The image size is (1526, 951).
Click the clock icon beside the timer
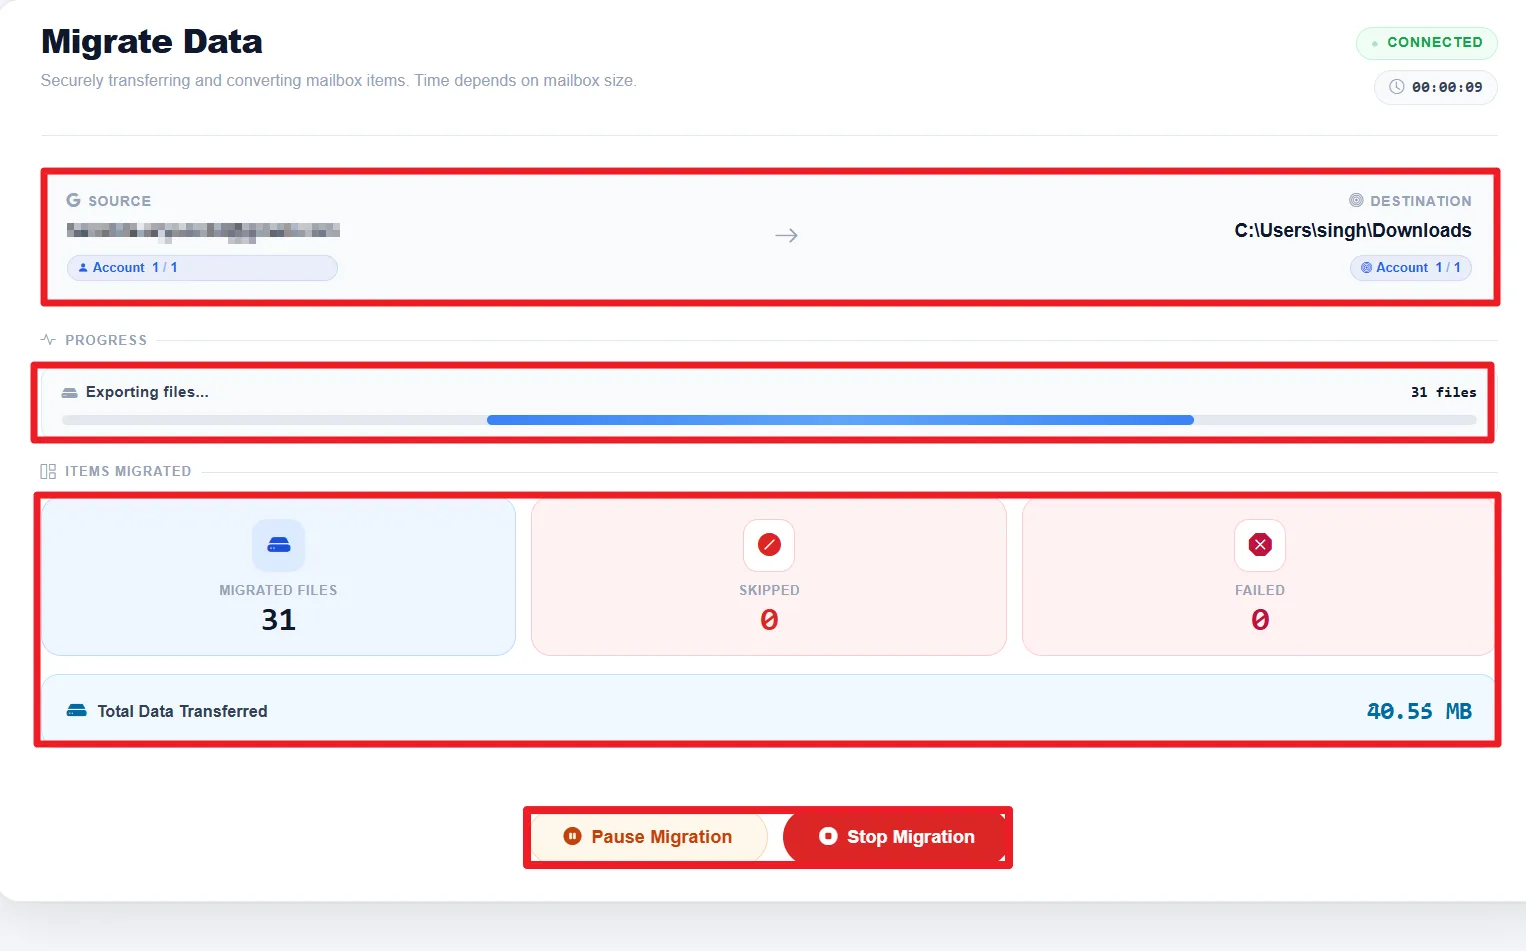tap(1397, 87)
